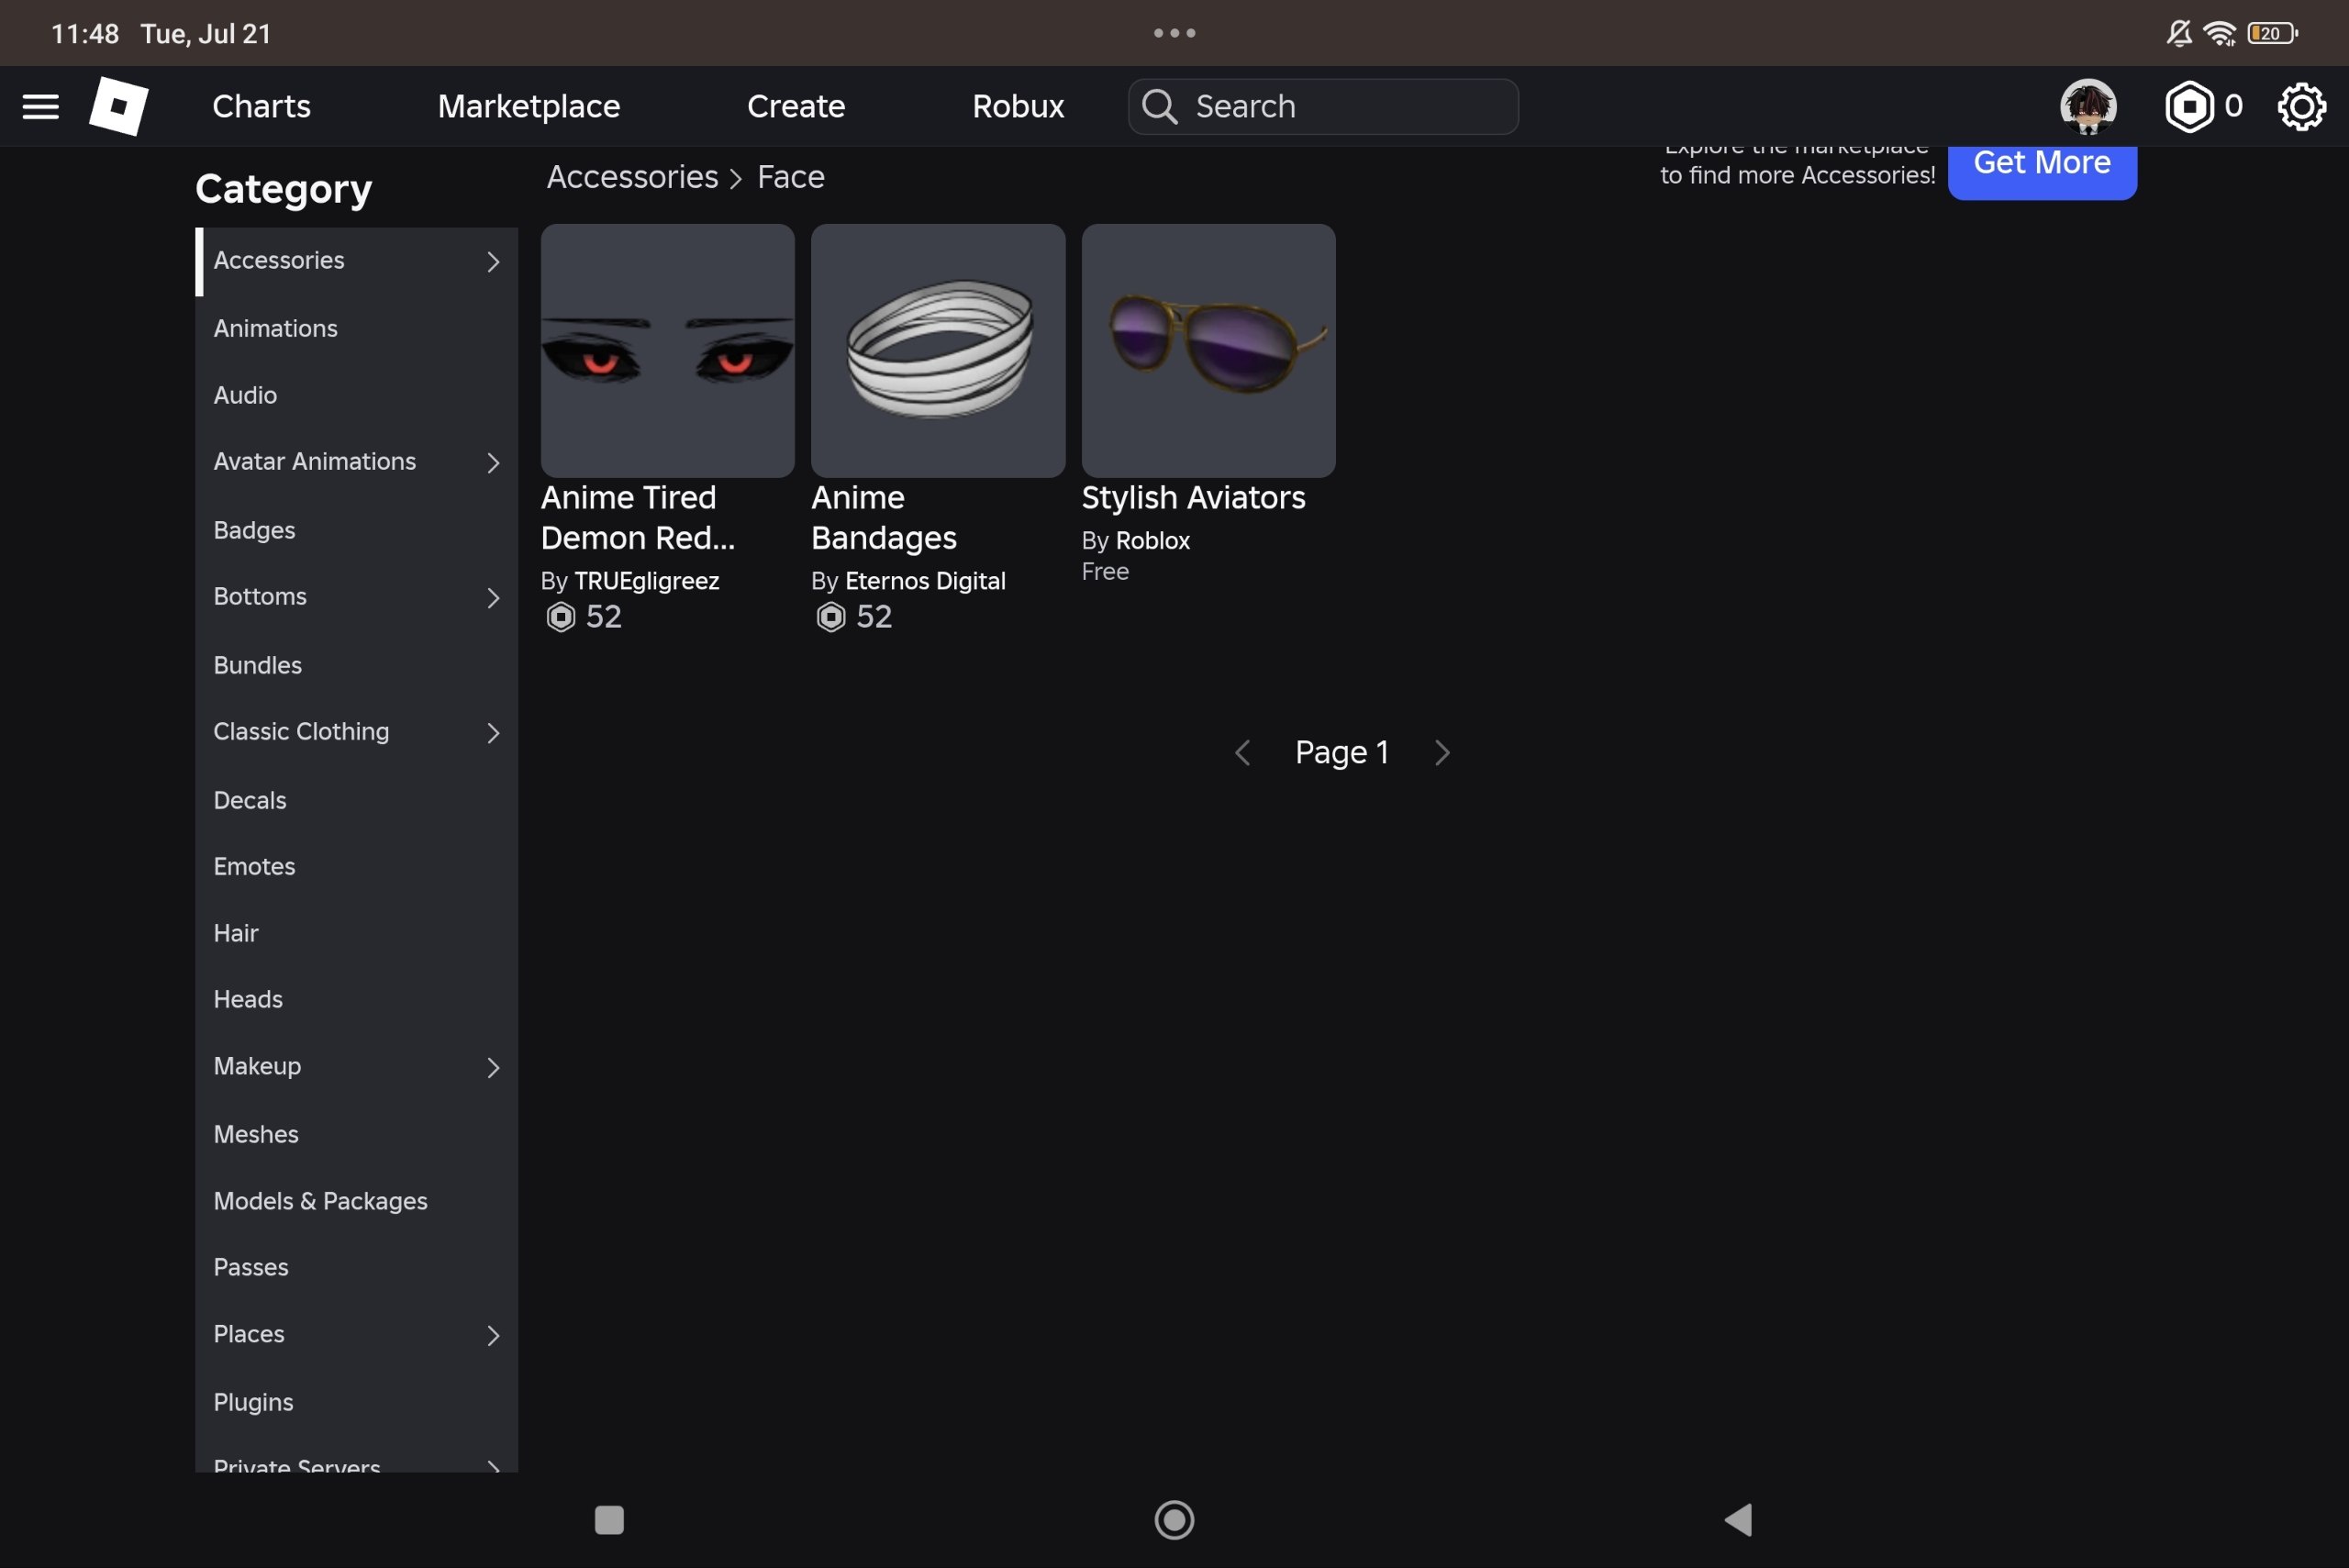Open the hamburger navigation menu
The image size is (2349, 1568).
[41, 106]
